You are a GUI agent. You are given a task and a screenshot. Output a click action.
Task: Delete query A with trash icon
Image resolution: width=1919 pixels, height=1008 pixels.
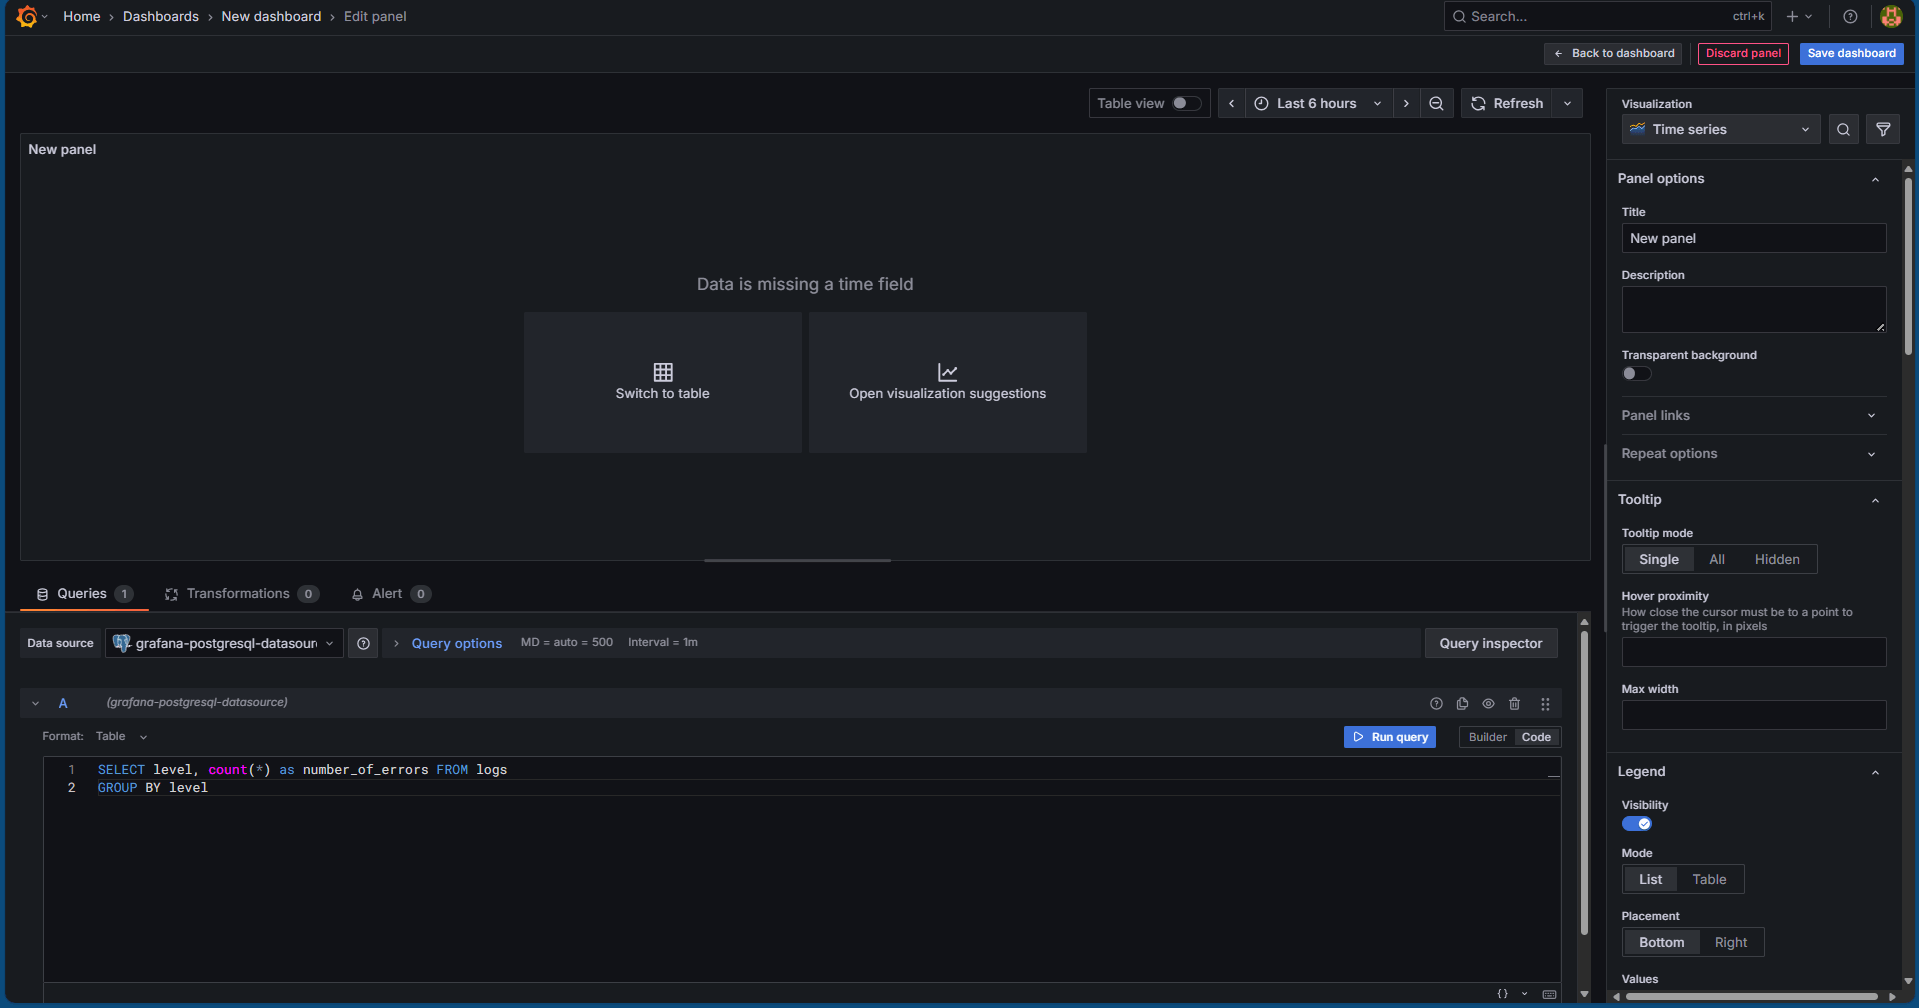(x=1514, y=703)
